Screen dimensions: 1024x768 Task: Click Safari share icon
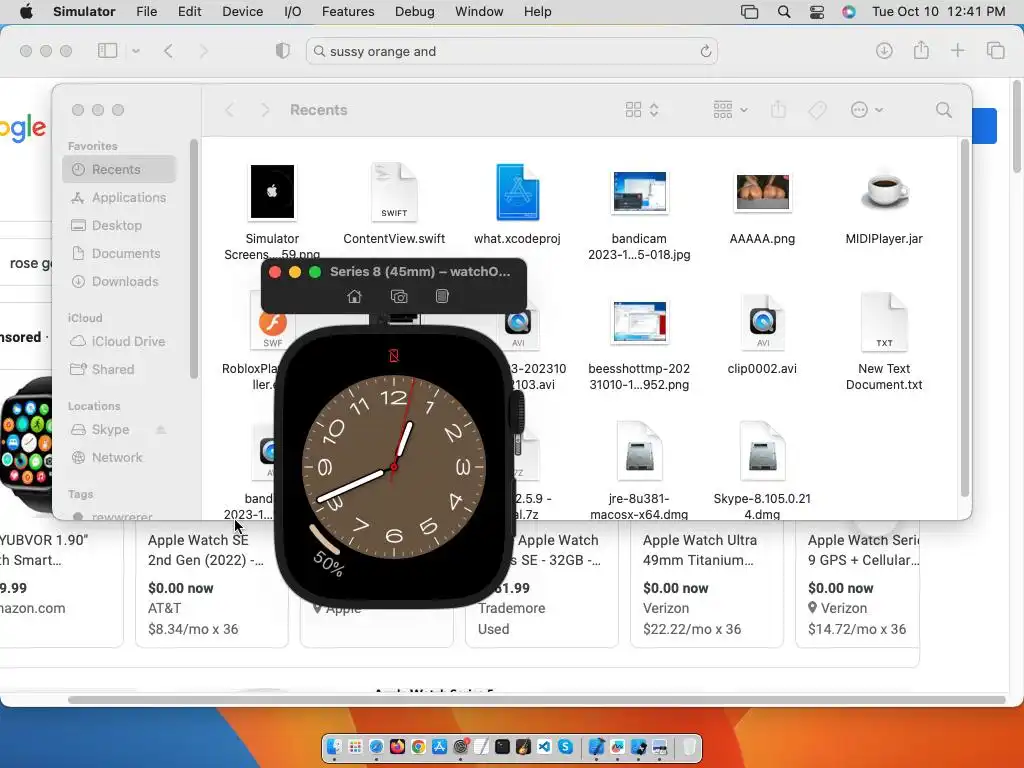[921, 50]
